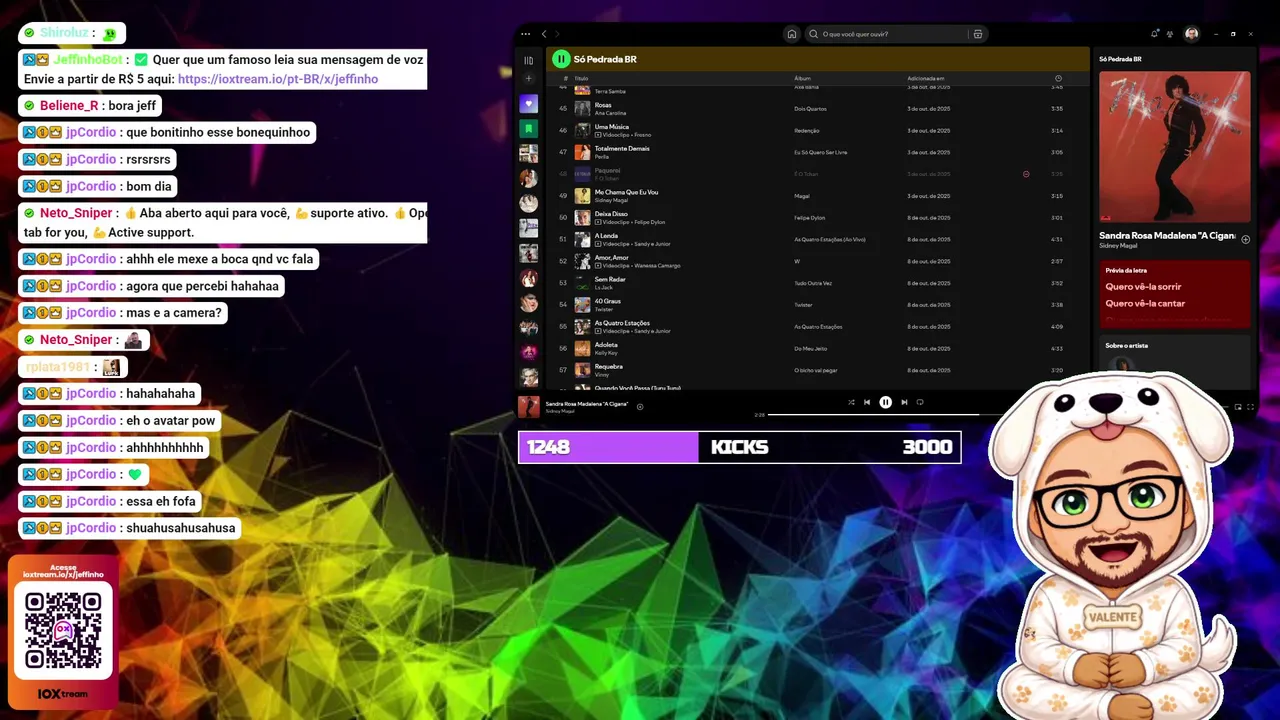
Task: Open the Browse icon beside the search field
Action: (978, 34)
